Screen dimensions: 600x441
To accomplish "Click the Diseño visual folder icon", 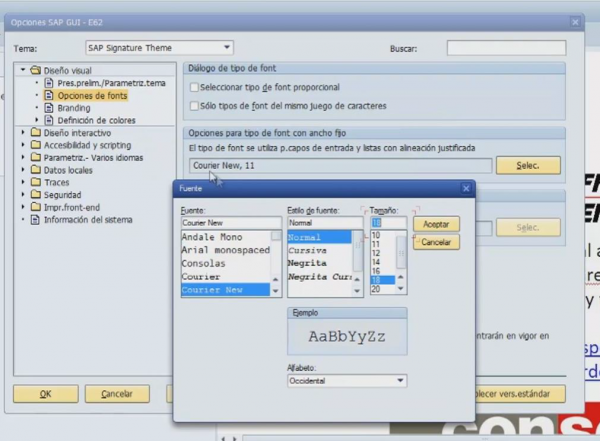I will coord(36,70).
